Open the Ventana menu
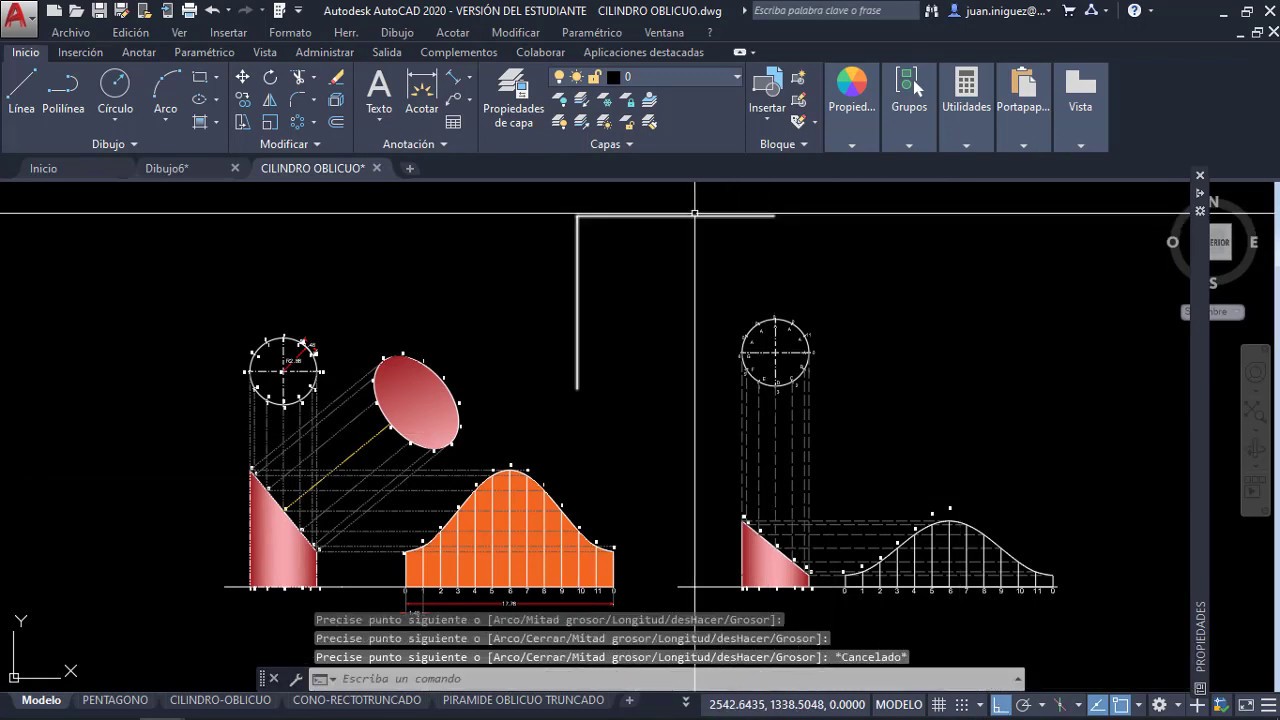Image resolution: width=1280 pixels, height=720 pixels. pos(664,33)
